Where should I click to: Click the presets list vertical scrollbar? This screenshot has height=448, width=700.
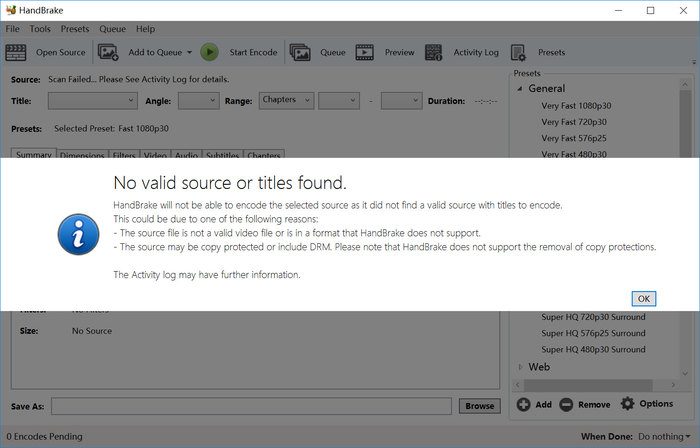[x=685, y=124]
